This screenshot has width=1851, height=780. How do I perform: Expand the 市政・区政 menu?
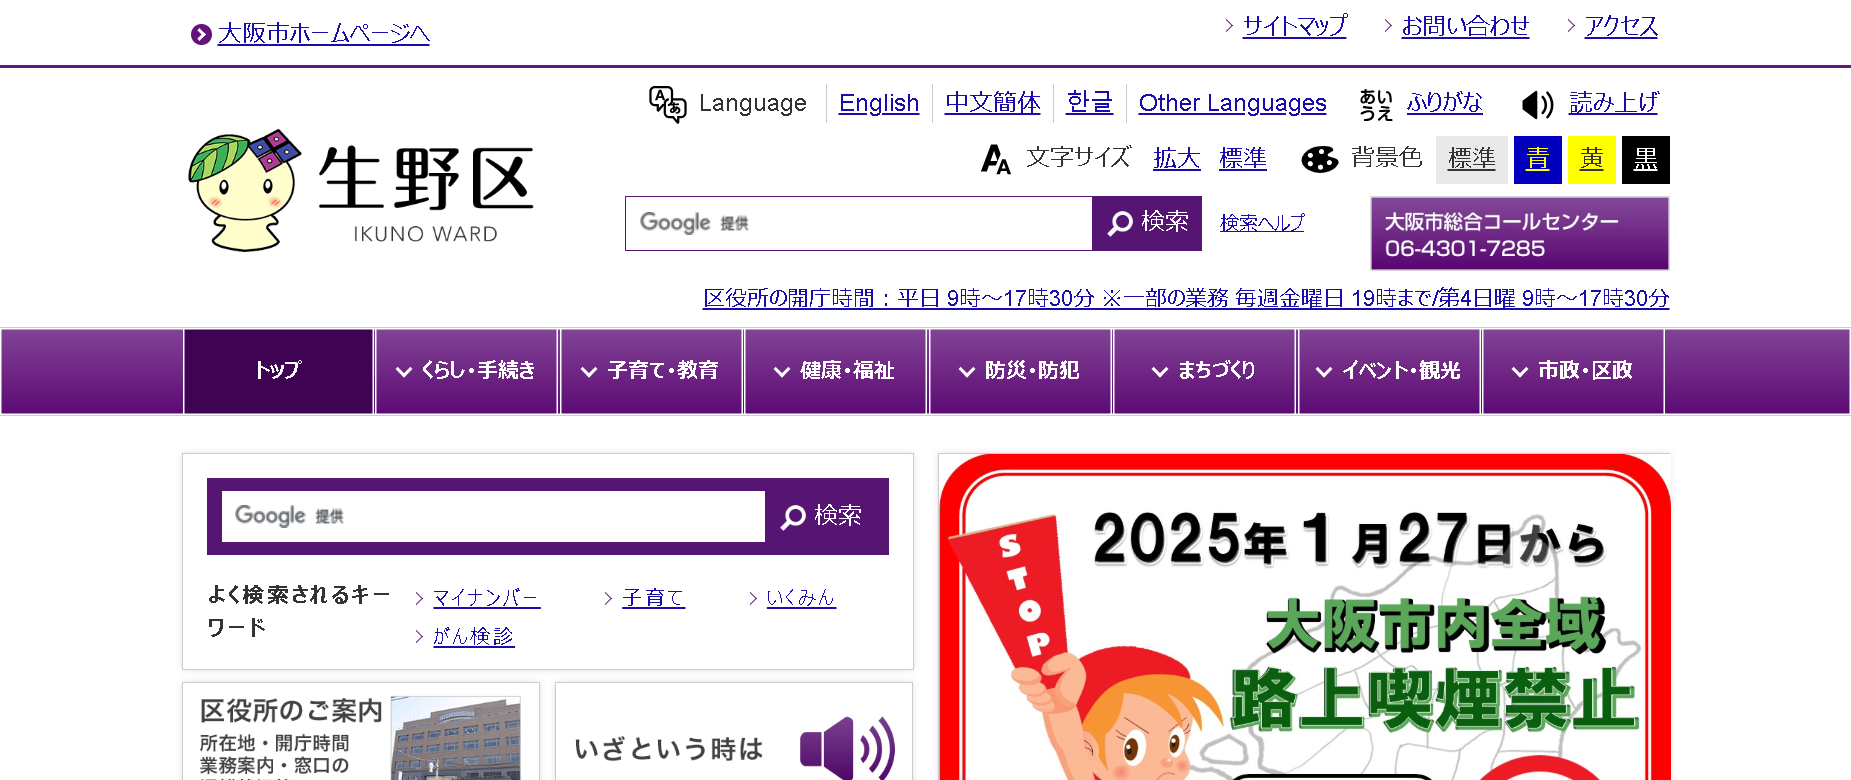point(1573,371)
